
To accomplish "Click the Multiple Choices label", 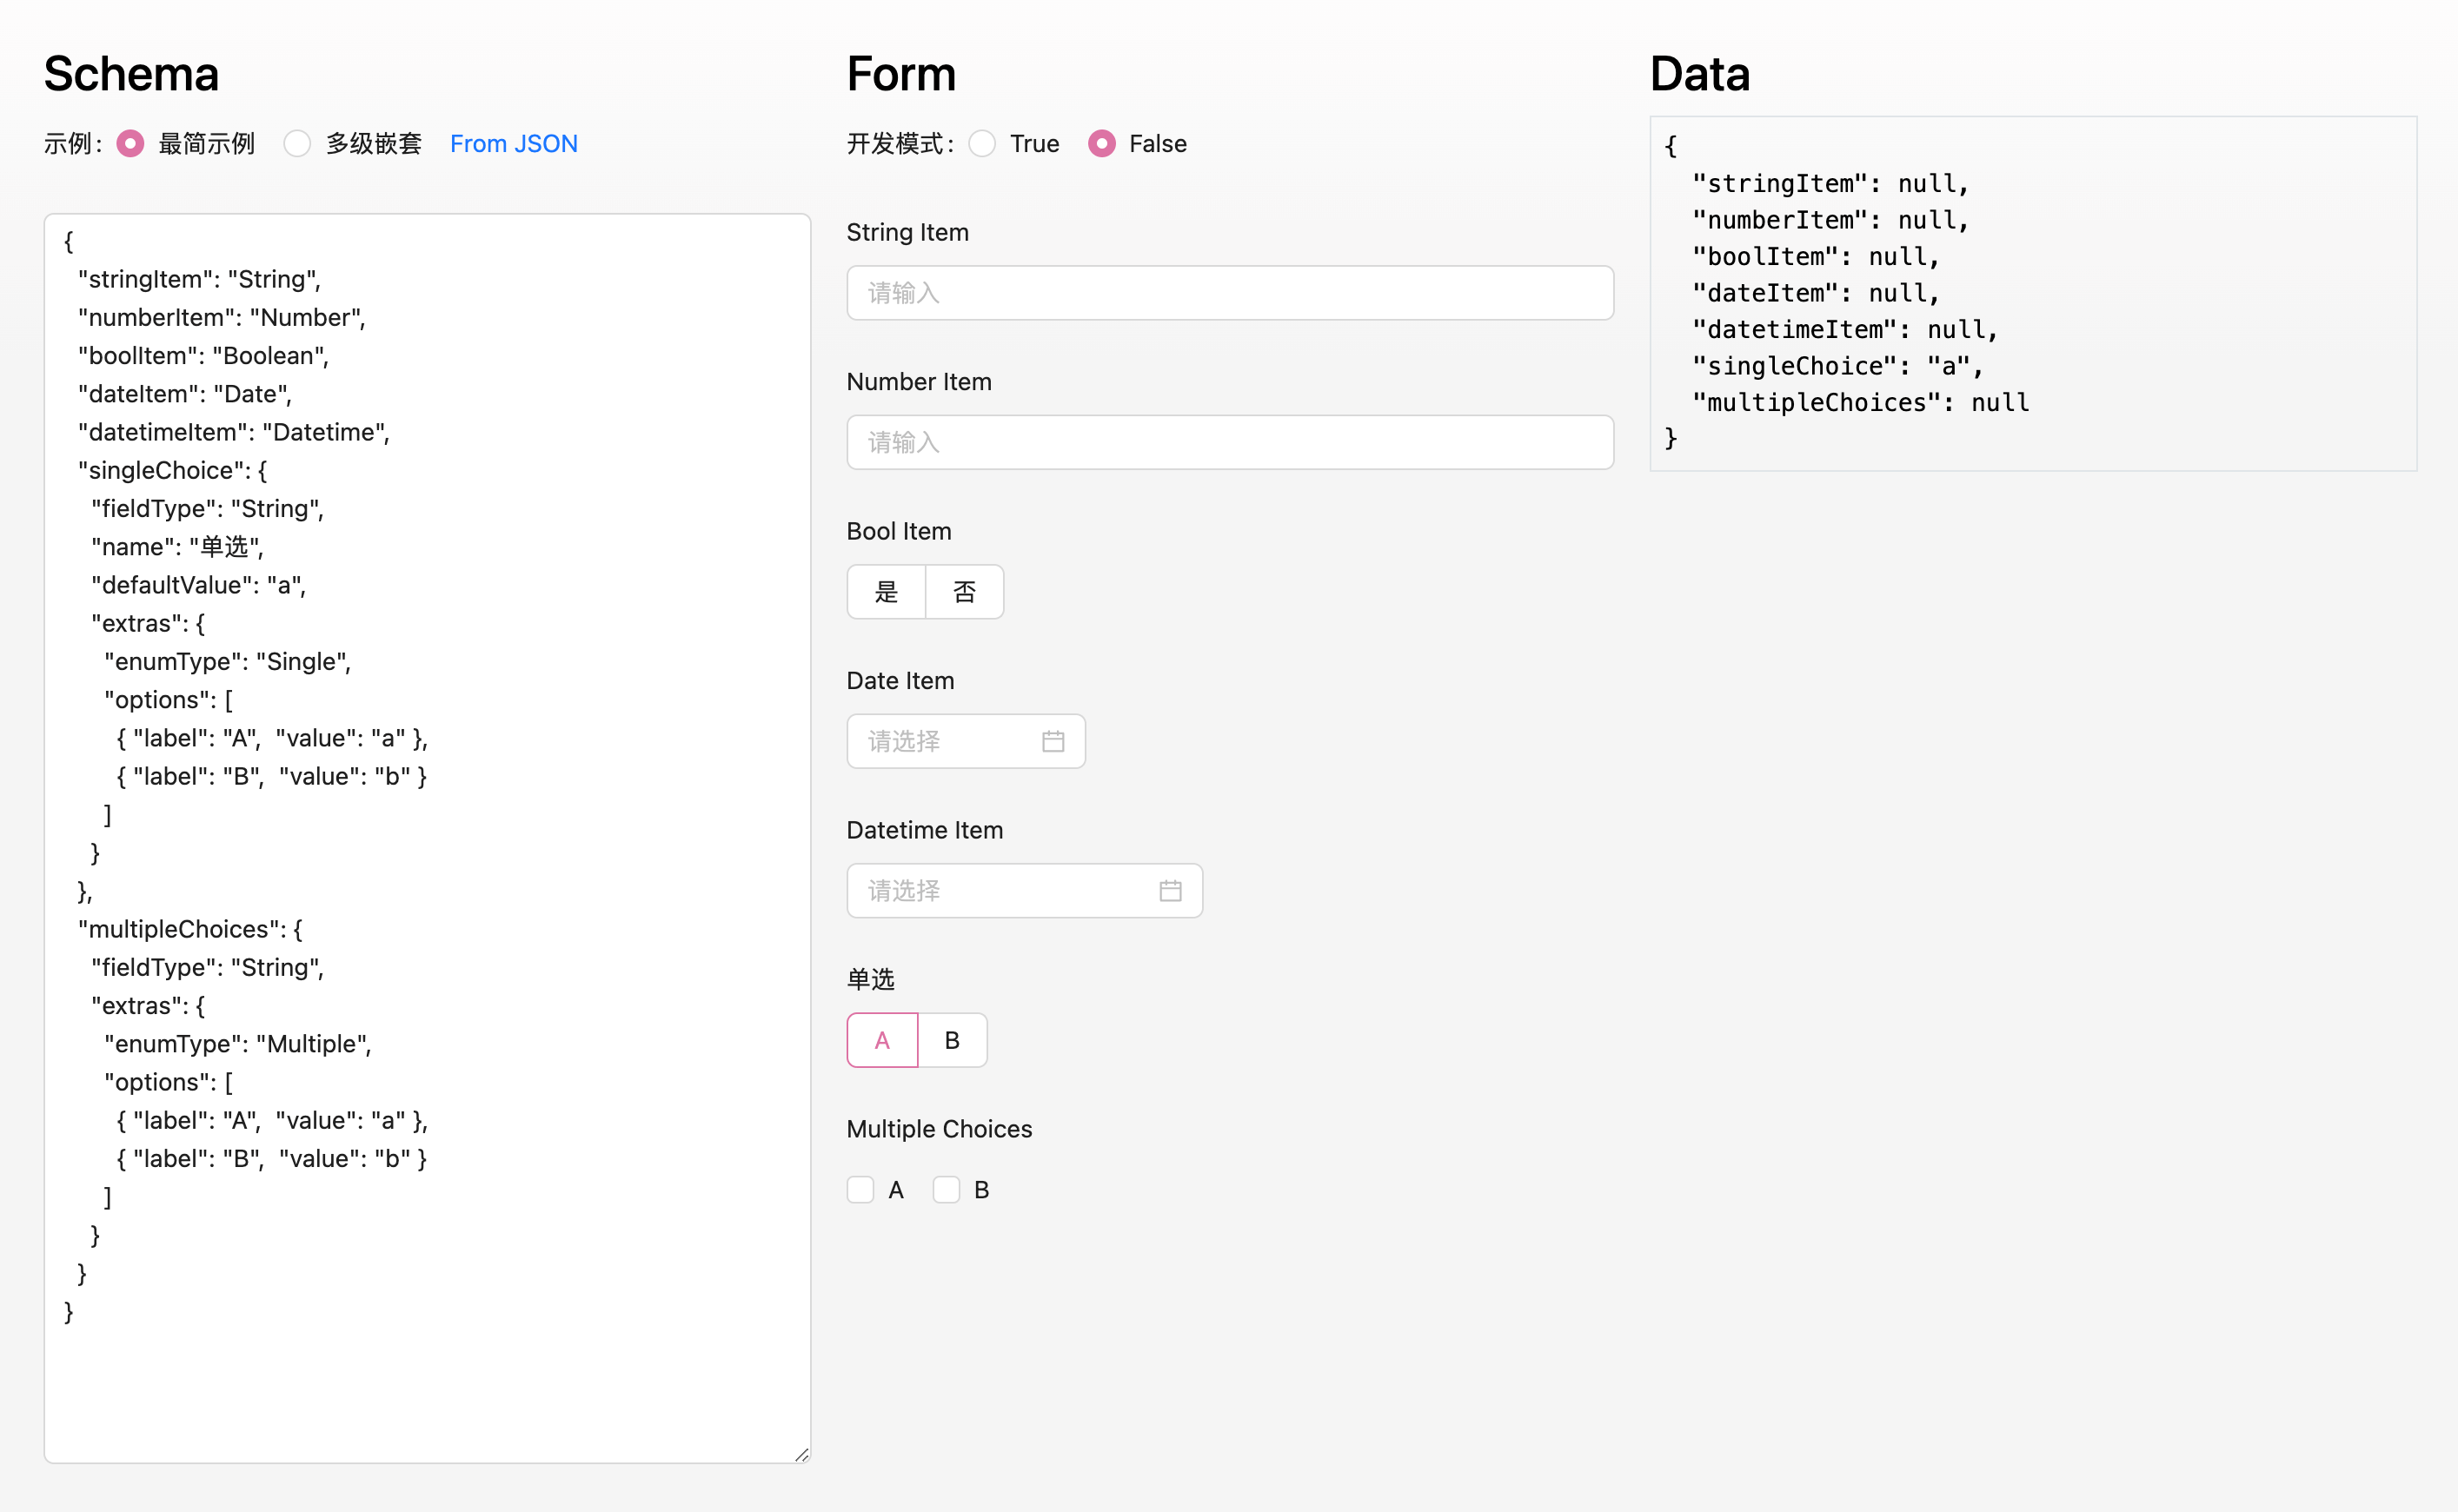I will [939, 1129].
